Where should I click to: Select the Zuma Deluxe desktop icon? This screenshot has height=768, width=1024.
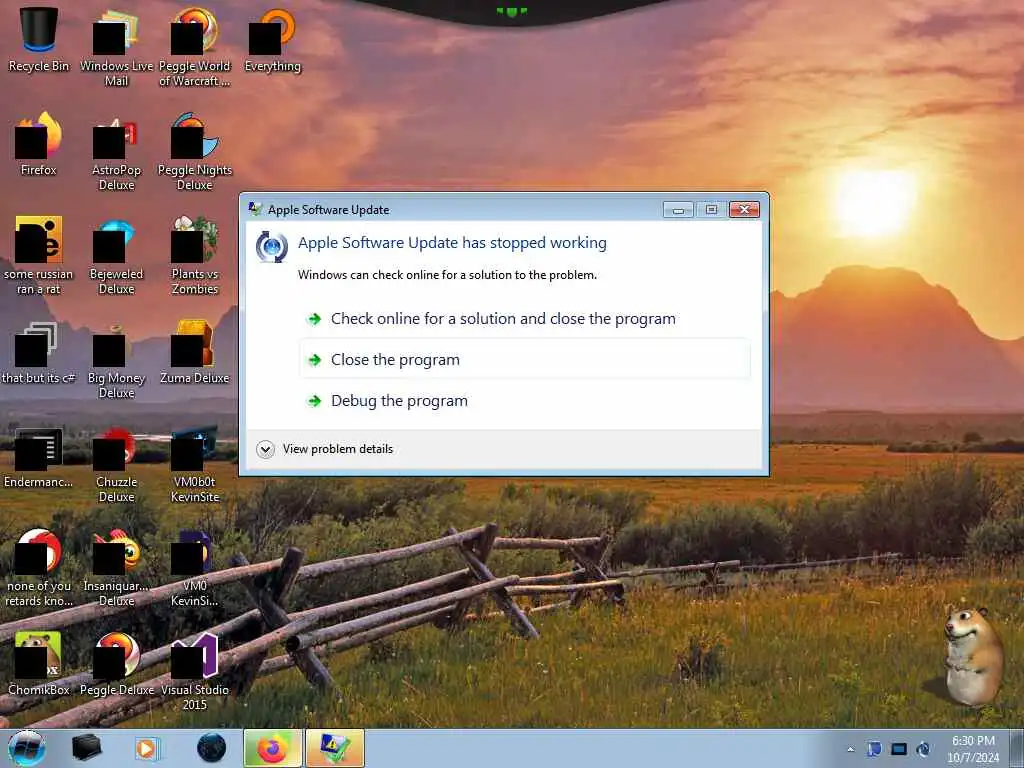click(195, 351)
